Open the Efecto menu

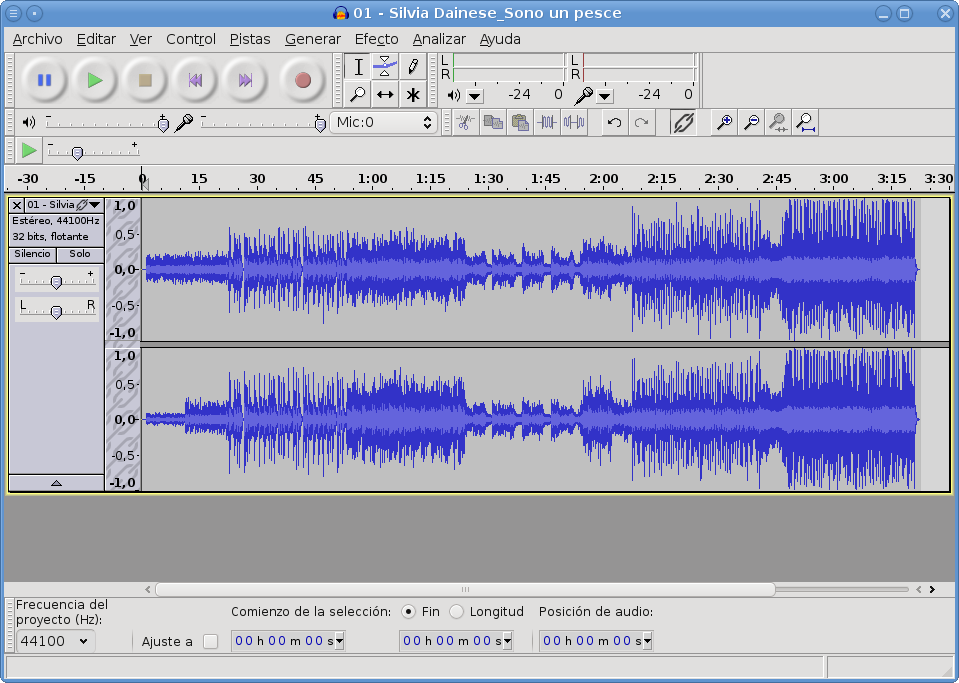(x=377, y=39)
